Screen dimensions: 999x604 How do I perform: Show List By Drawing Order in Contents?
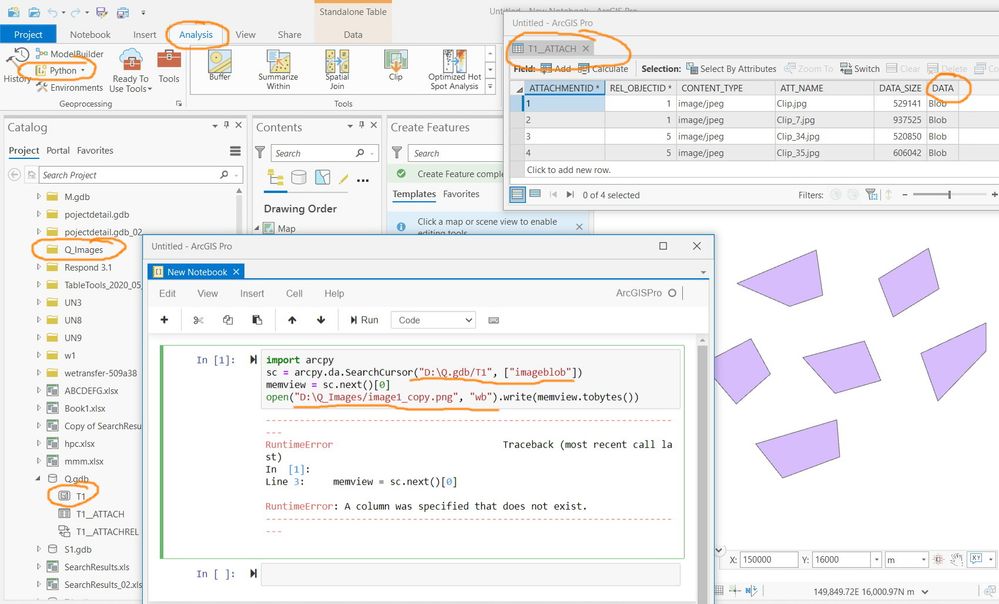click(x=275, y=177)
